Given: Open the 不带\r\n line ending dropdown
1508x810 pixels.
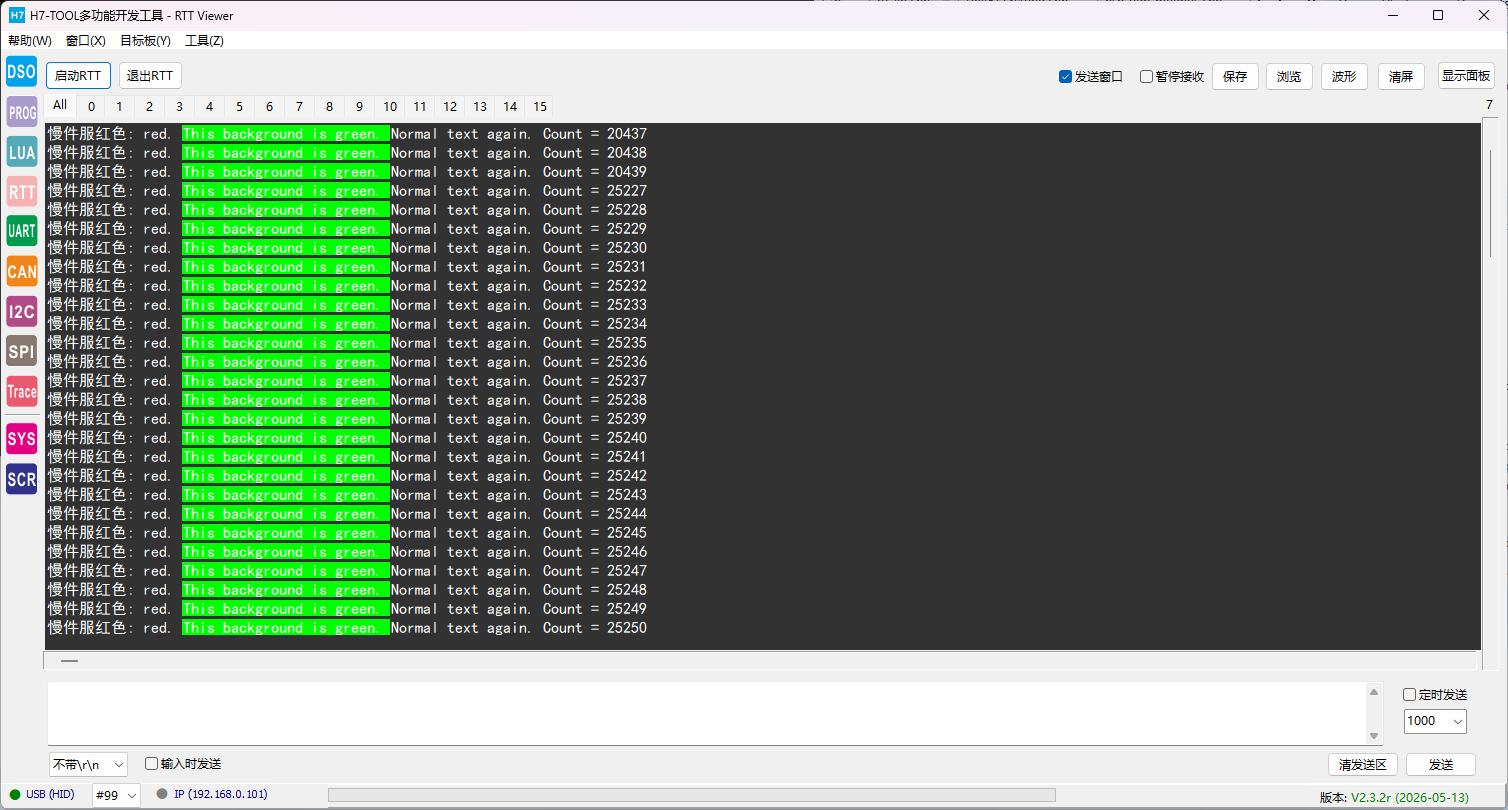Looking at the screenshot, I should (x=88, y=765).
